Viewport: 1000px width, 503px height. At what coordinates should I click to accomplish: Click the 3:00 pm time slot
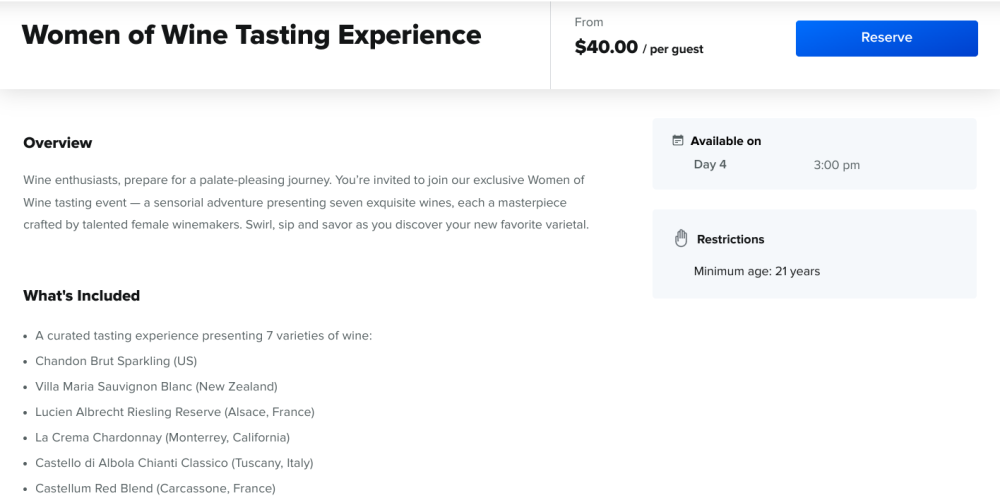pyautogui.click(x=836, y=165)
